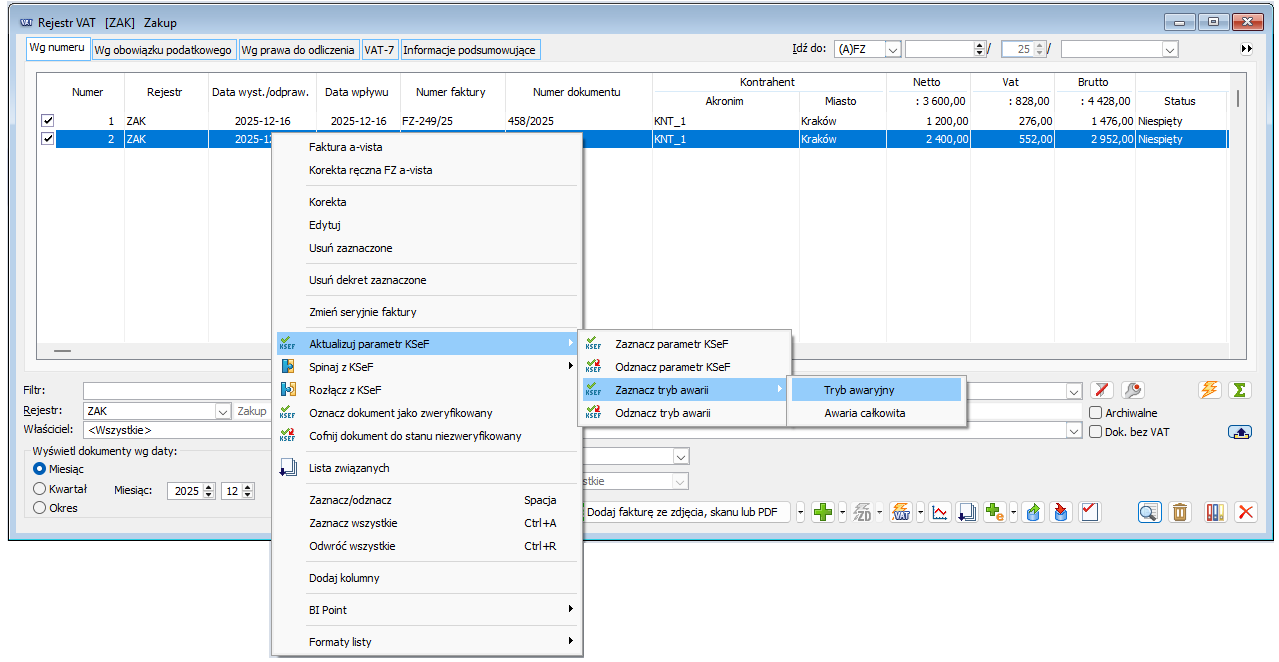Click the Filtr text input field

click(175, 390)
